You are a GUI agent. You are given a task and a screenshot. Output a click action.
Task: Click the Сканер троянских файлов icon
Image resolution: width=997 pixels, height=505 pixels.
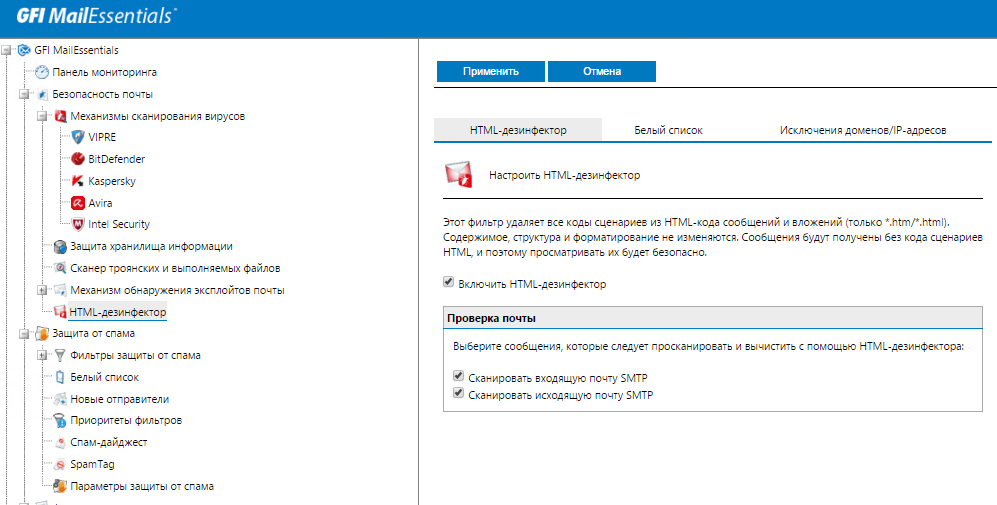pos(60,268)
